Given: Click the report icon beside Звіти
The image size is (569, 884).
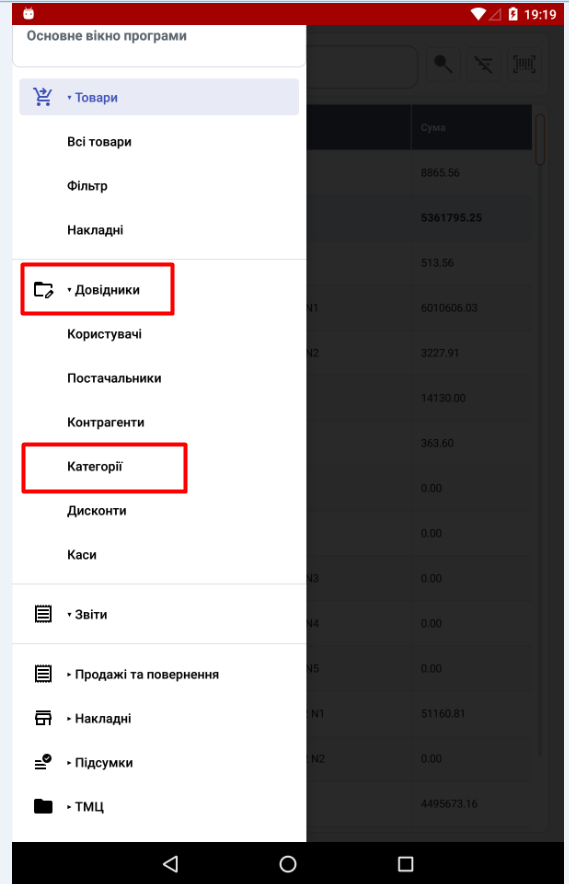Looking at the screenshot, I should [x=43, y=614].
